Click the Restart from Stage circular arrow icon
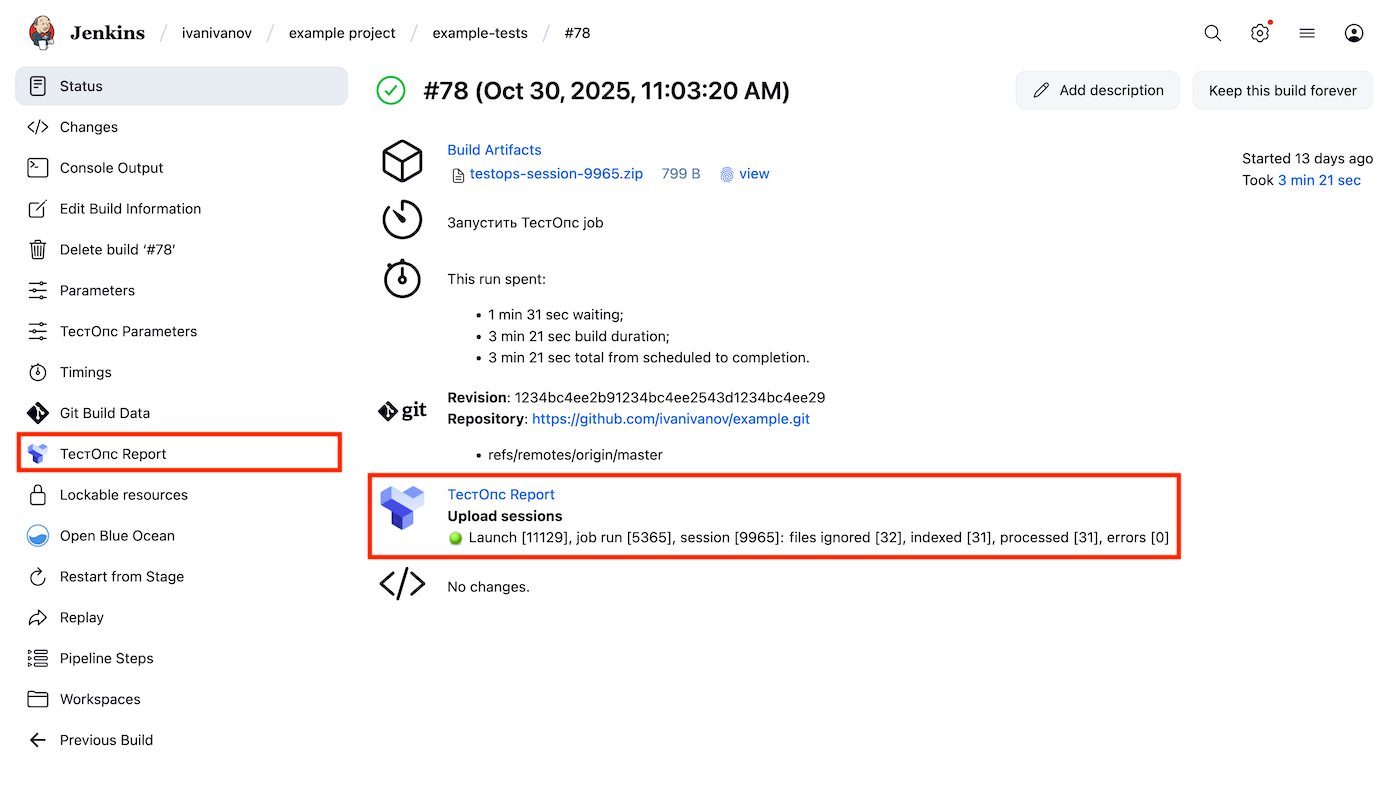This screenshot has width=1400, height=788. [x=38, y=577]
